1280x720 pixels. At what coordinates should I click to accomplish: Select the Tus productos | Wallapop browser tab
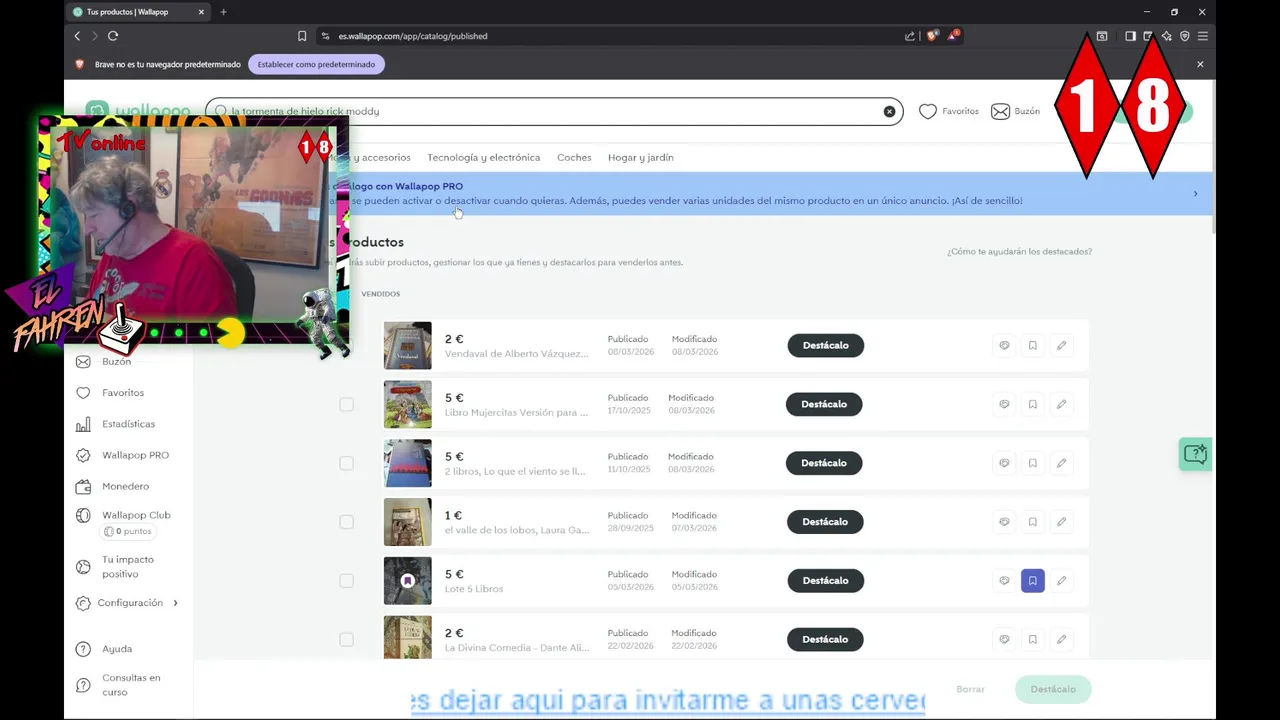tap(137, 12)
